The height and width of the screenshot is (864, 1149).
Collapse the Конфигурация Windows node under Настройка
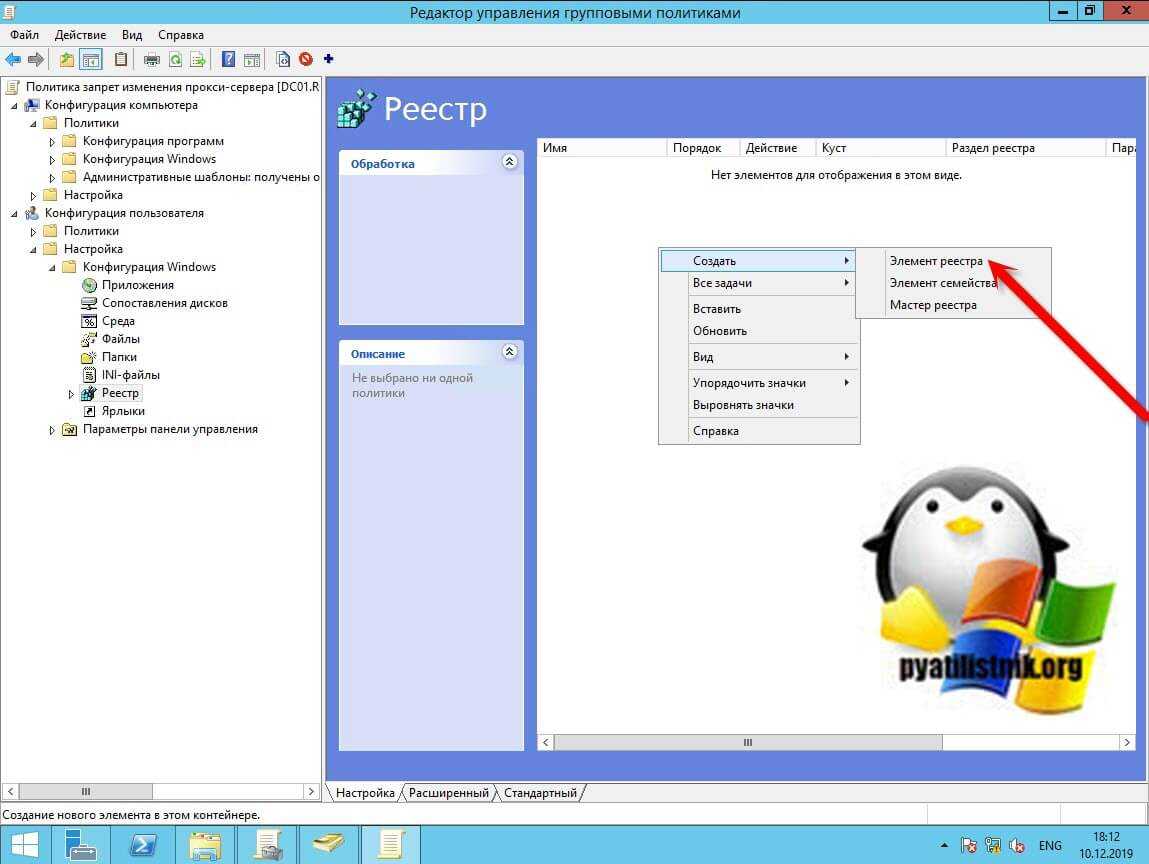point(53,268)
